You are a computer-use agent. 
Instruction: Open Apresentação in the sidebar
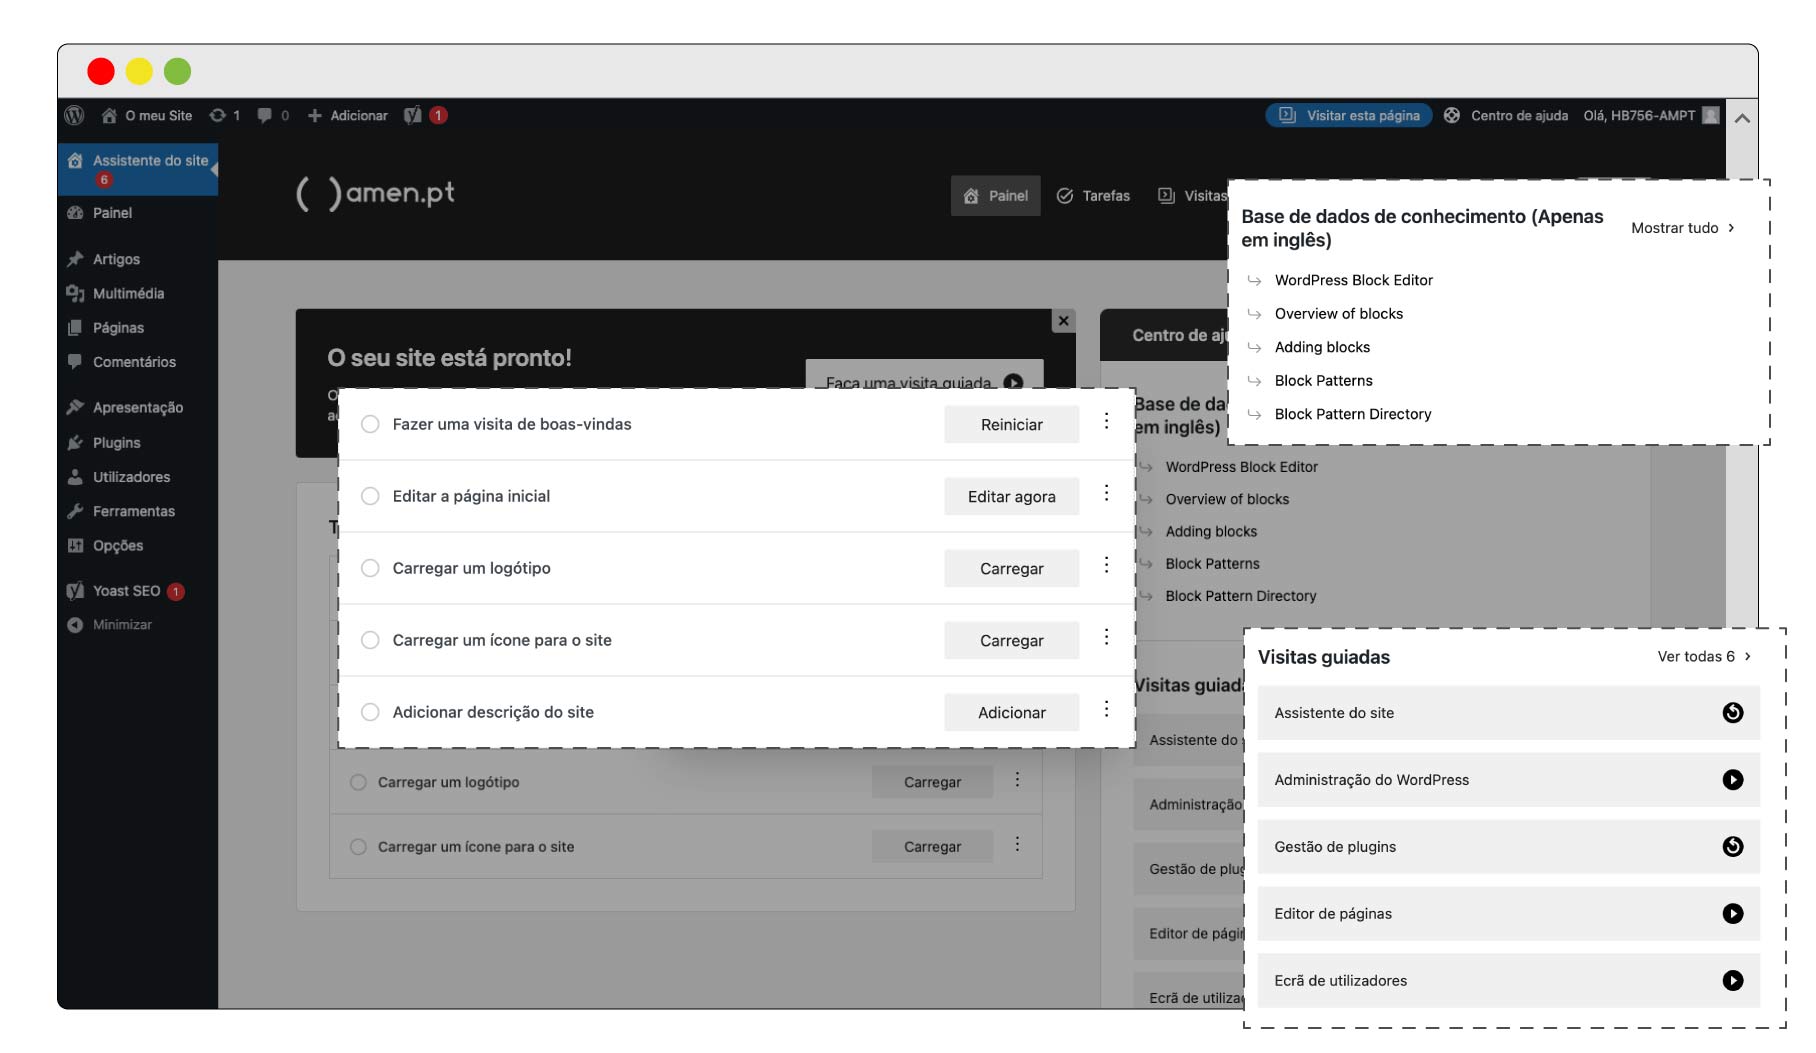coord(137,407)
